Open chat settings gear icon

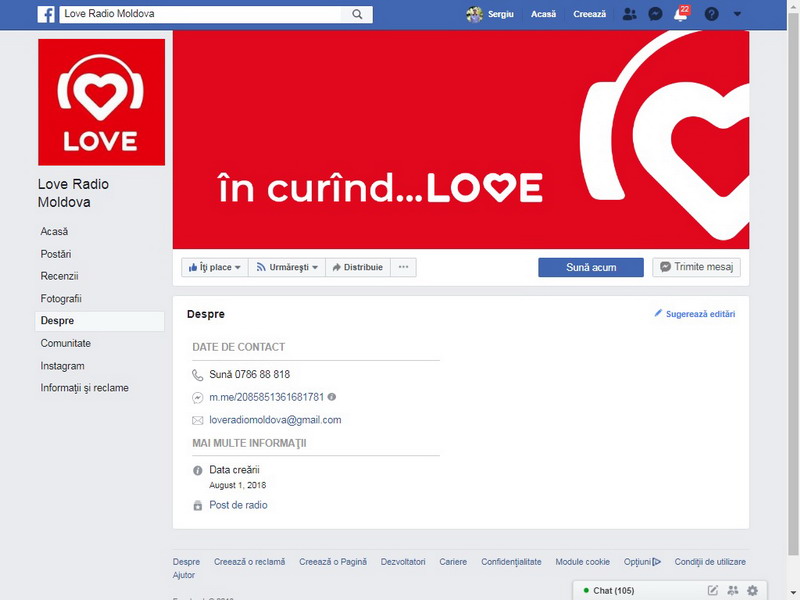(753, 590)
